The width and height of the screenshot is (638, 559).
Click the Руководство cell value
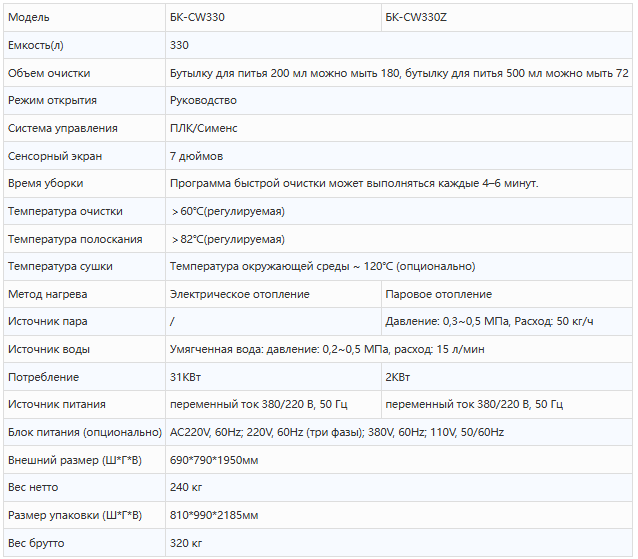pos(399,100)
